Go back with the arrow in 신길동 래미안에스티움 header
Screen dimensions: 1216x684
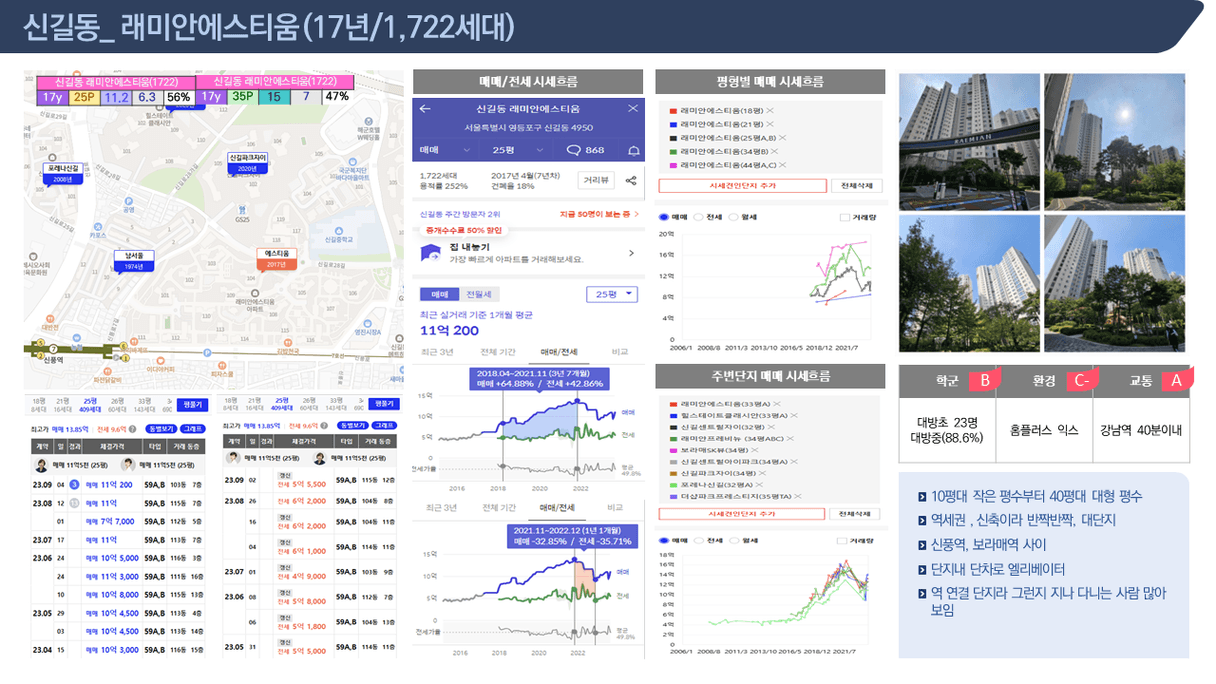(425, 108)
